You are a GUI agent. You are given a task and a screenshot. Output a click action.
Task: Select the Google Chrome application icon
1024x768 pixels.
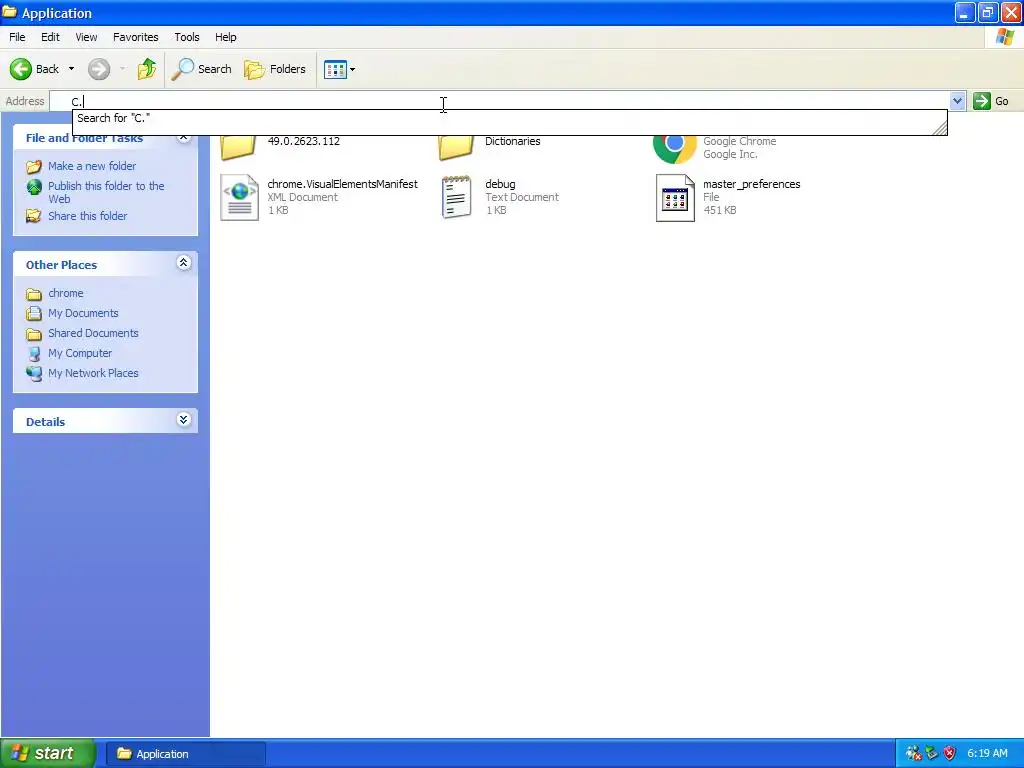coord(675,149)
